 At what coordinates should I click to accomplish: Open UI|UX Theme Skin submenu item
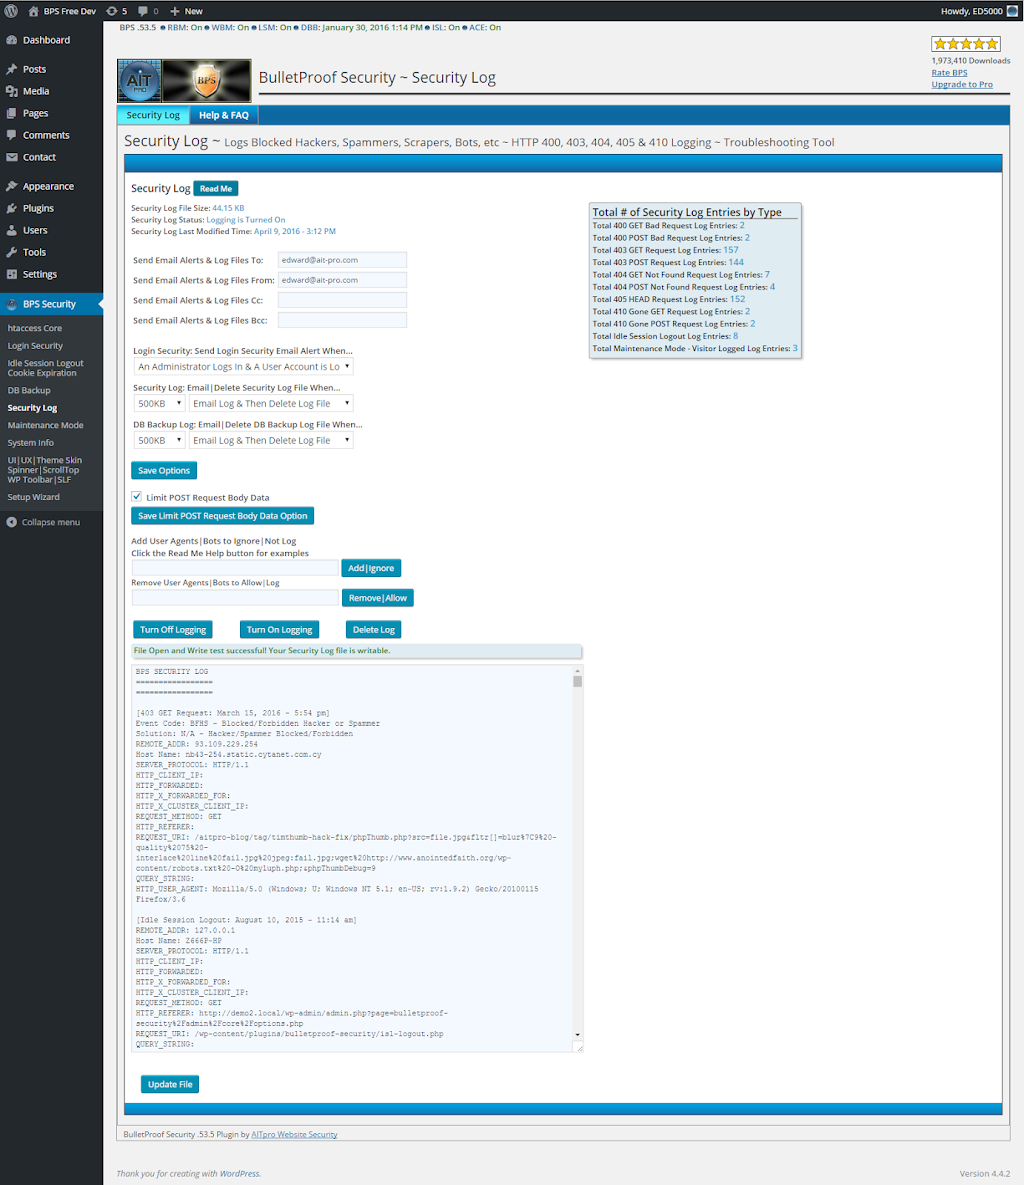45,469
